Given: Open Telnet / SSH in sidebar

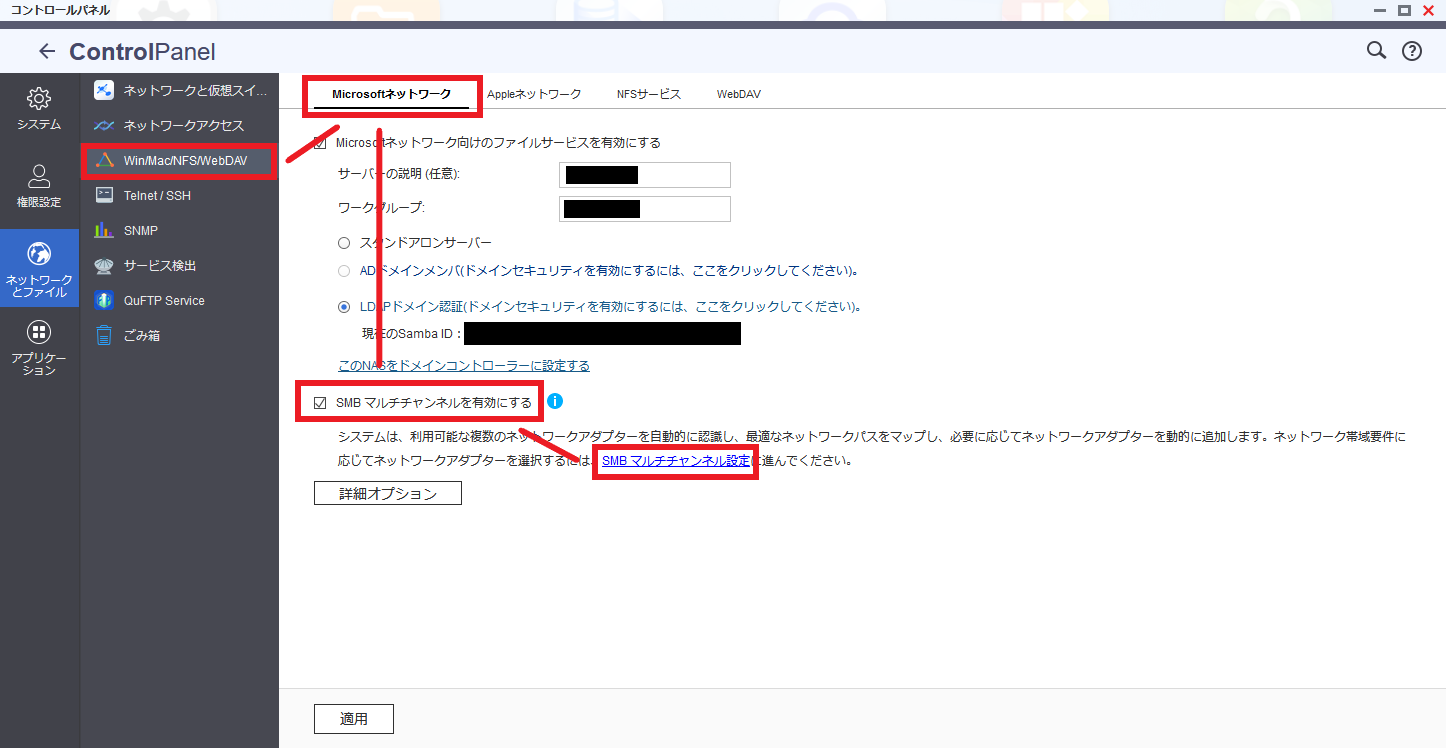Looking at the screenshot, I should pos(157,196).
